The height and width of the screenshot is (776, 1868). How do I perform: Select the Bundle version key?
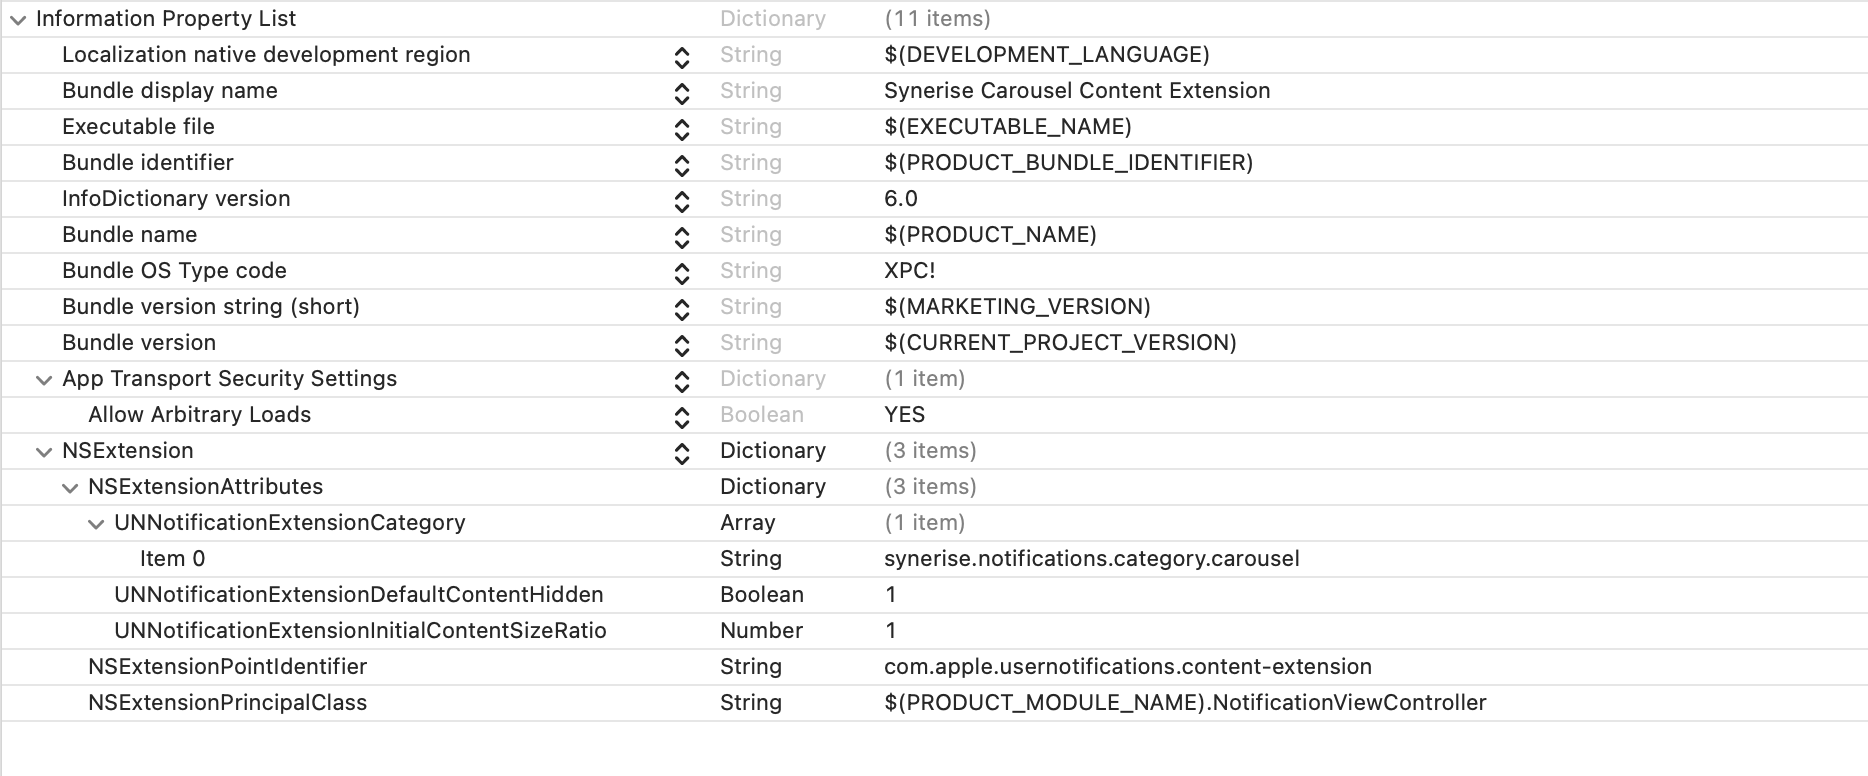coord(139,343)
